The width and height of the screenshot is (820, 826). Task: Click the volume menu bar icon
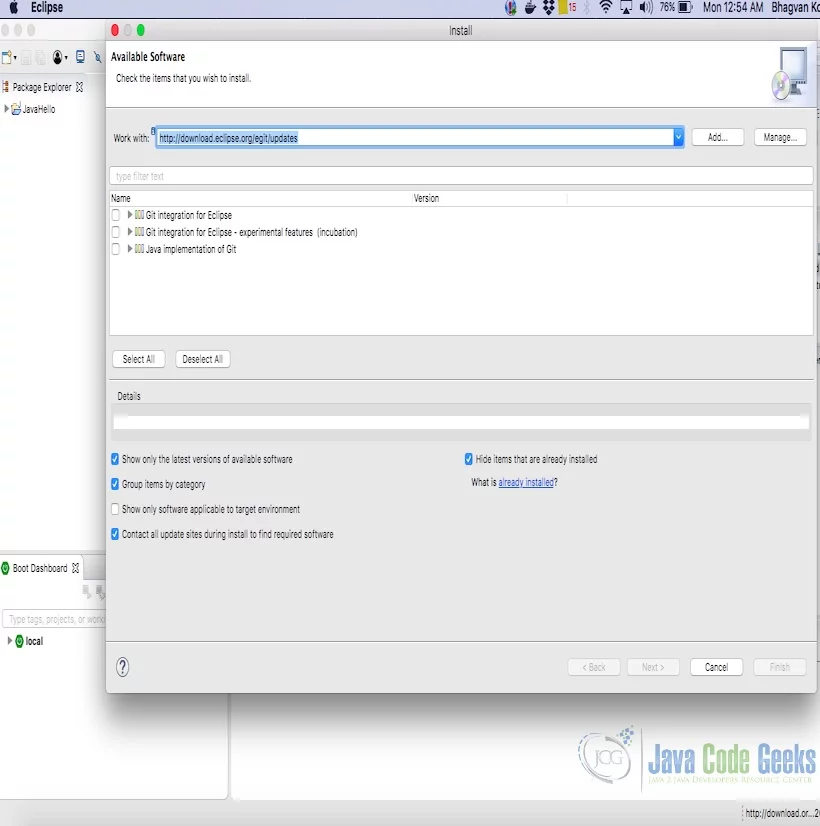pyautogui.click(x=646, y=7)
